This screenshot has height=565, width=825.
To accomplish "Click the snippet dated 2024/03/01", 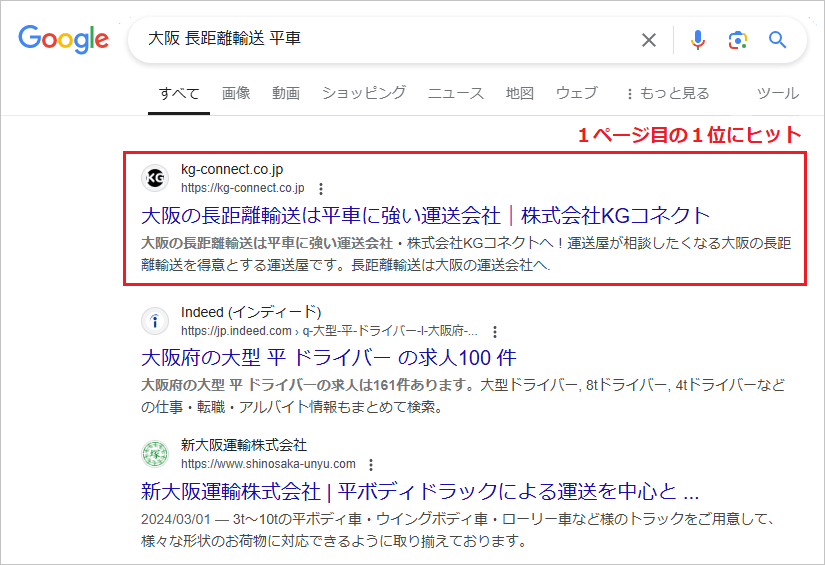I will (458, 530).
